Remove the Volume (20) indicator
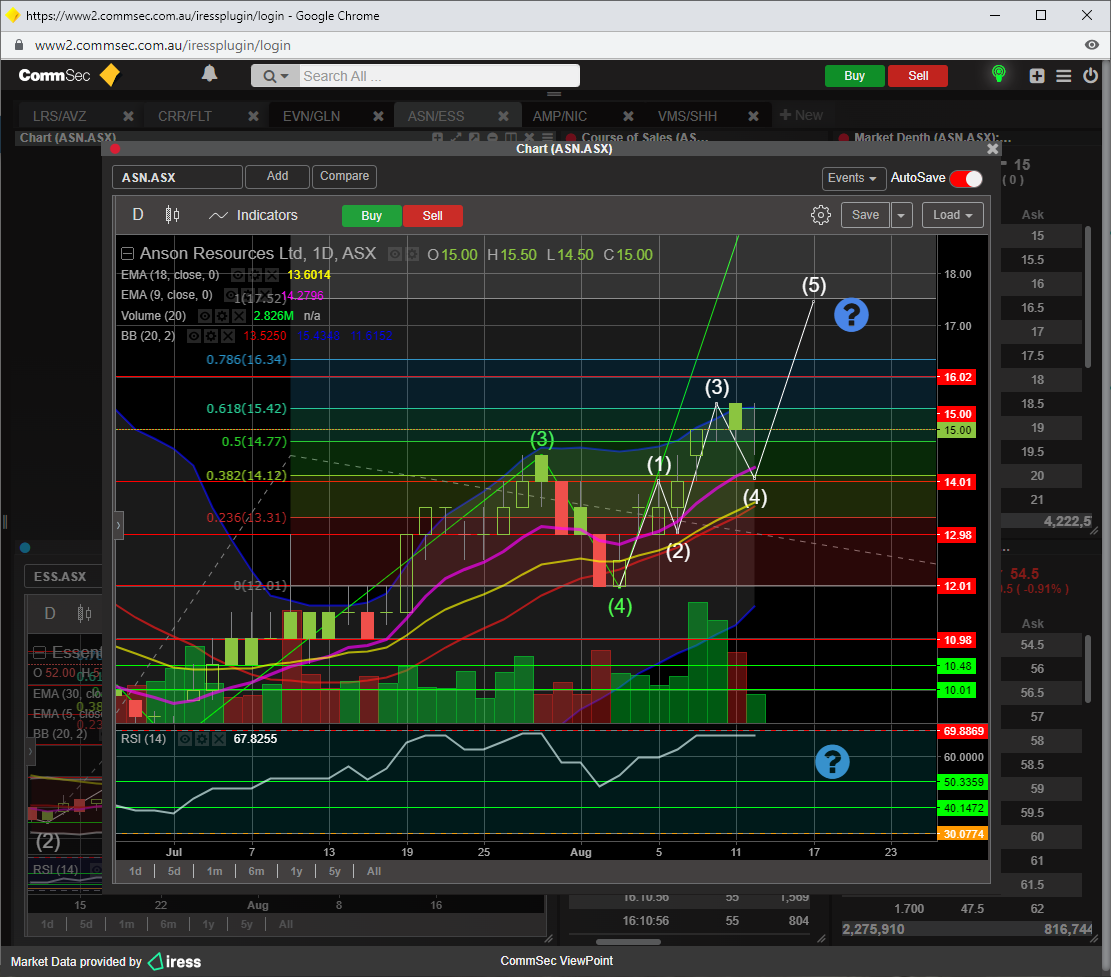1111x977 pixels. [x=239, y=316]
